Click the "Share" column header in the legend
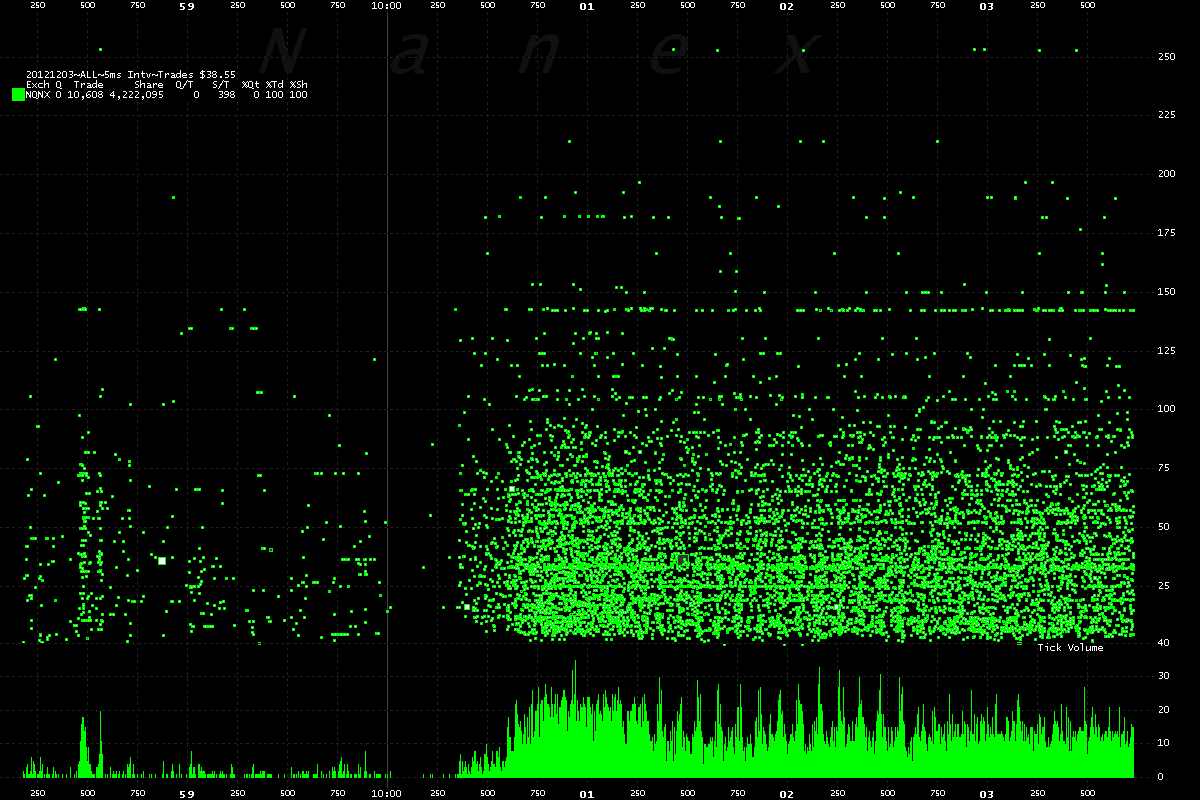The width and height of the screenshot is (1200, 800). [149, 84]
